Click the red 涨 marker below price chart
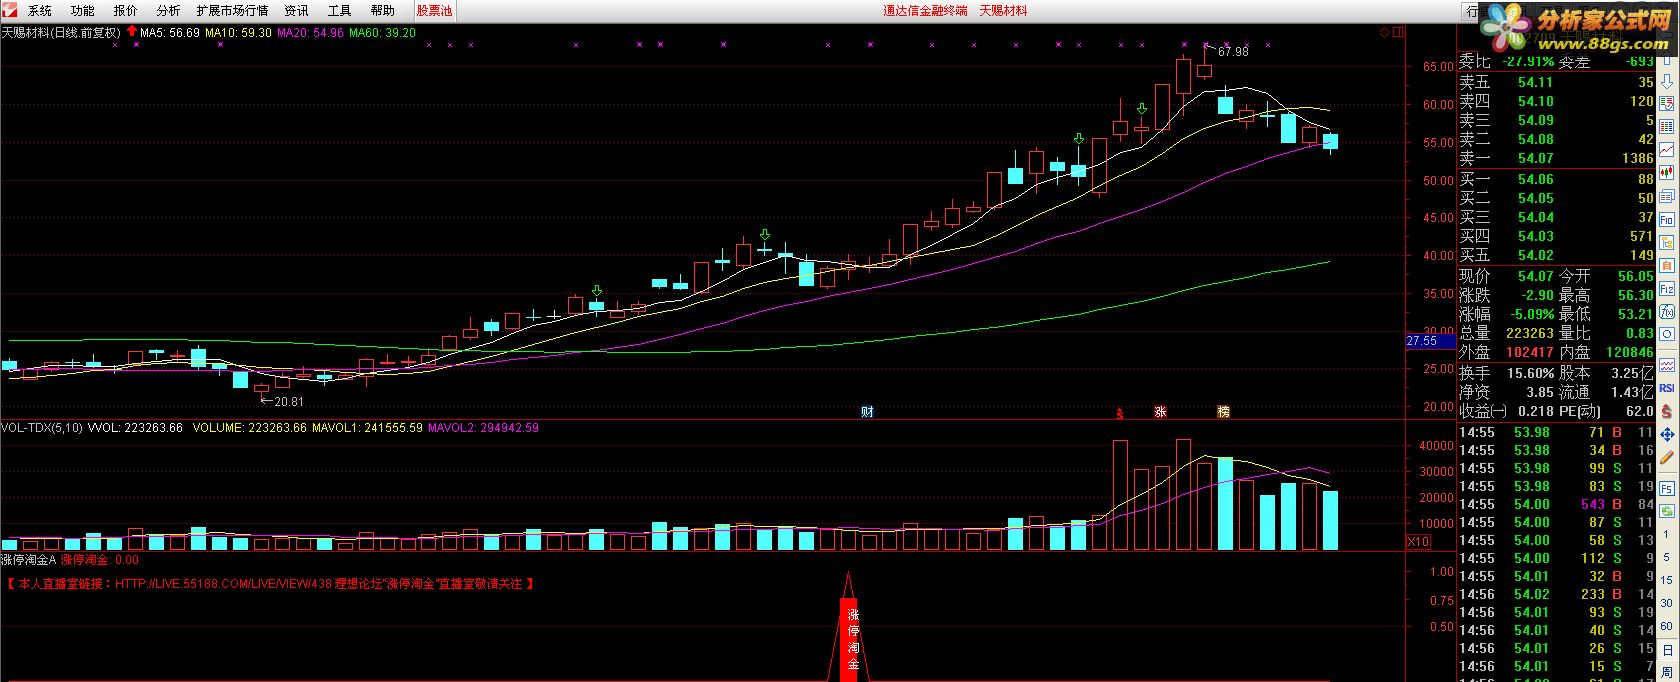This screenshot has width=1680, height=682. click(1160, 411)
